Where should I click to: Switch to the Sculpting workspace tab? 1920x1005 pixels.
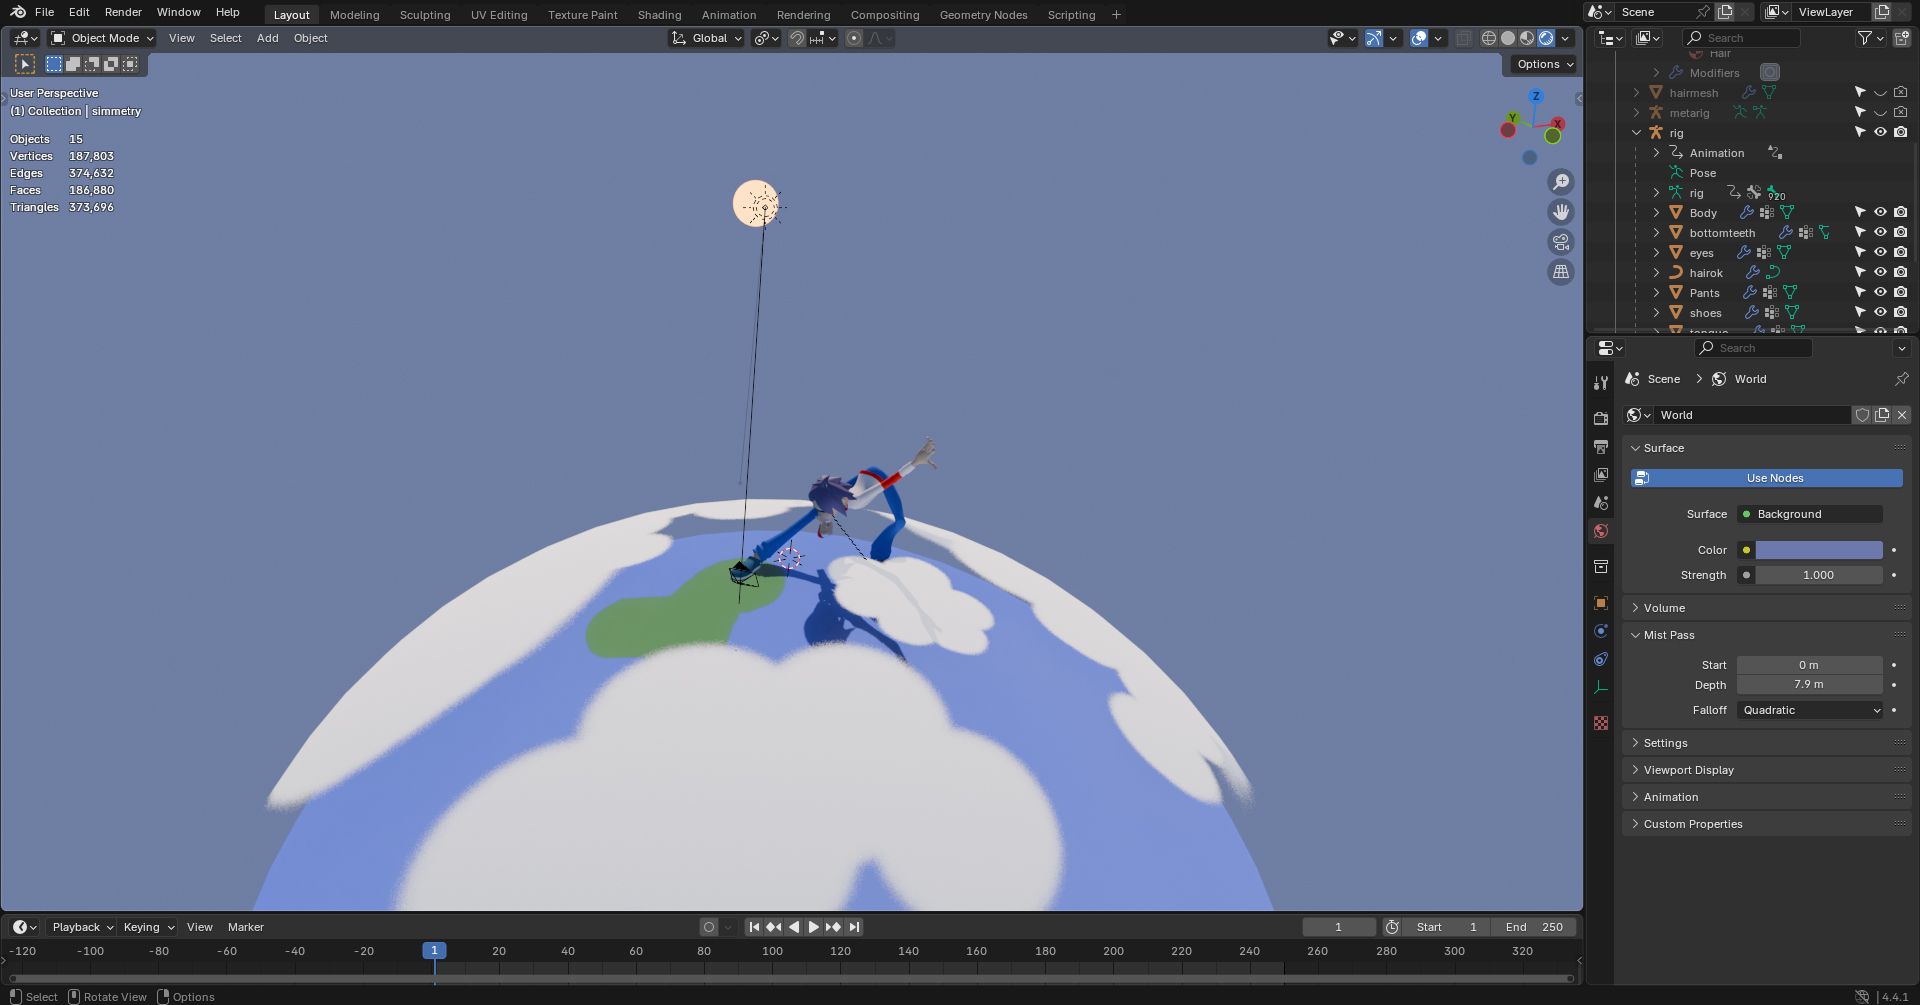425,15
